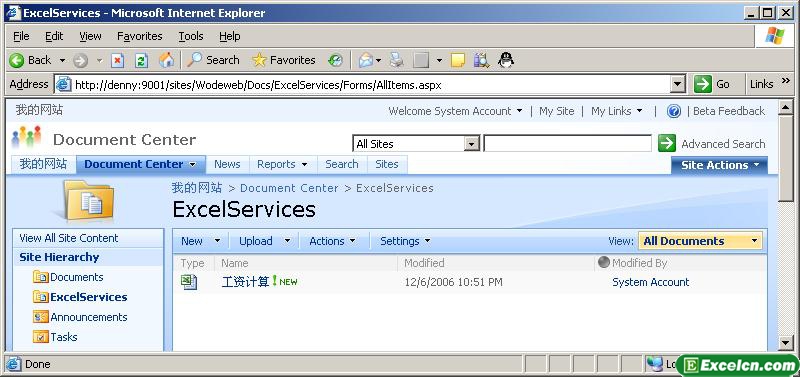Expand the address bar URL dropdown
800x377 pixels.
click(x=678, y=85)
